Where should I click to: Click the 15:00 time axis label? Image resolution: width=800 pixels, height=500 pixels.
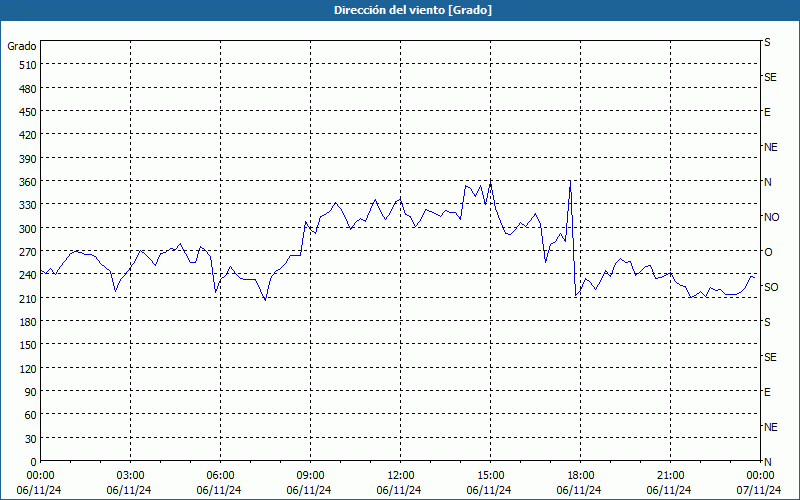490,476
